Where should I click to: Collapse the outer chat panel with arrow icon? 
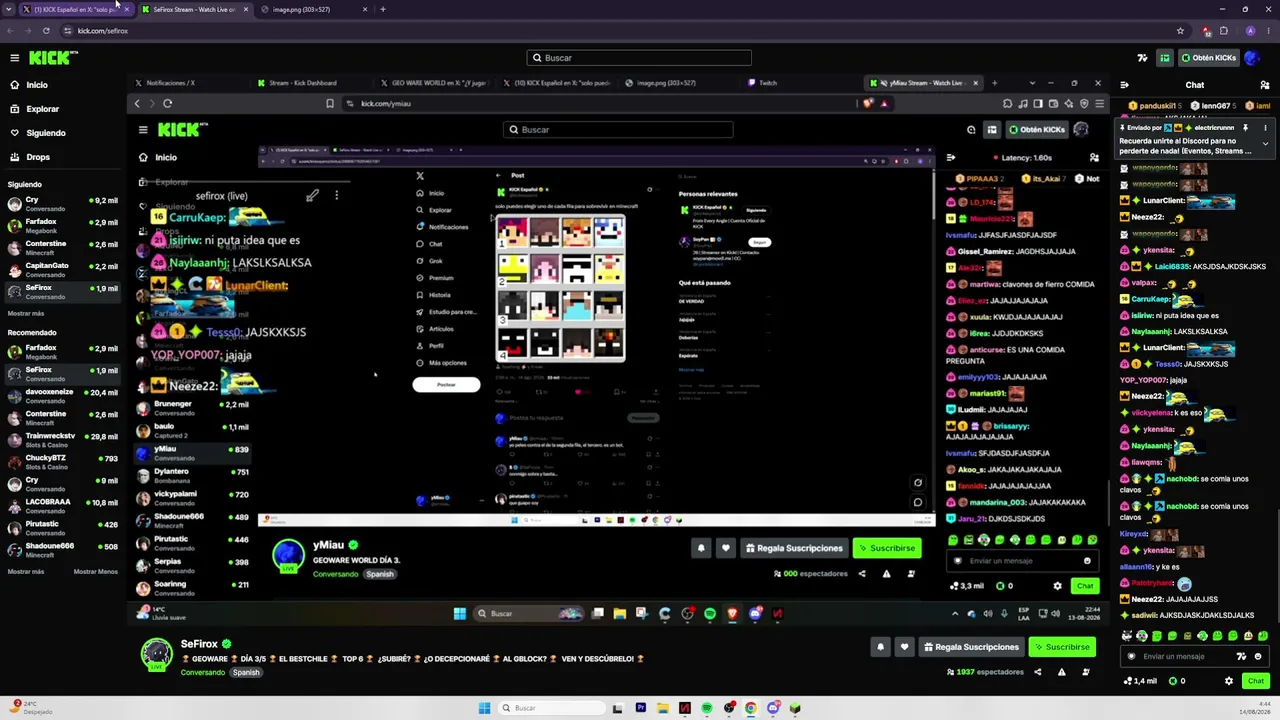[x=1125, y=85]
